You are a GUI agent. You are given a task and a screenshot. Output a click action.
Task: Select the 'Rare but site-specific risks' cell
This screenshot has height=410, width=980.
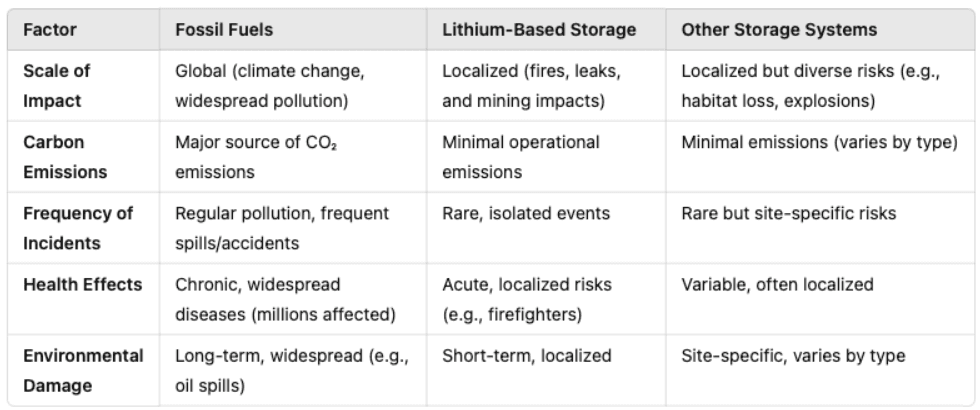pos(788,213)
